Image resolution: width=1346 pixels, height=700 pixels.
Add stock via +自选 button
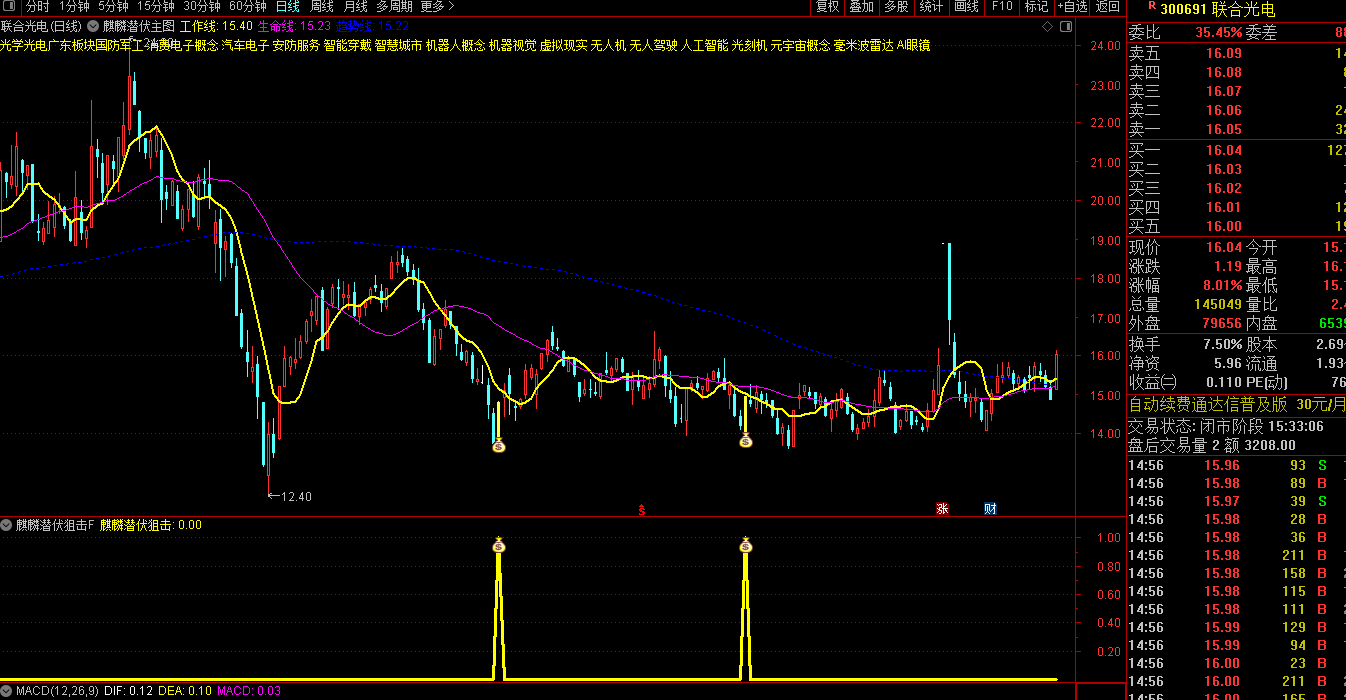[1072, 6]
